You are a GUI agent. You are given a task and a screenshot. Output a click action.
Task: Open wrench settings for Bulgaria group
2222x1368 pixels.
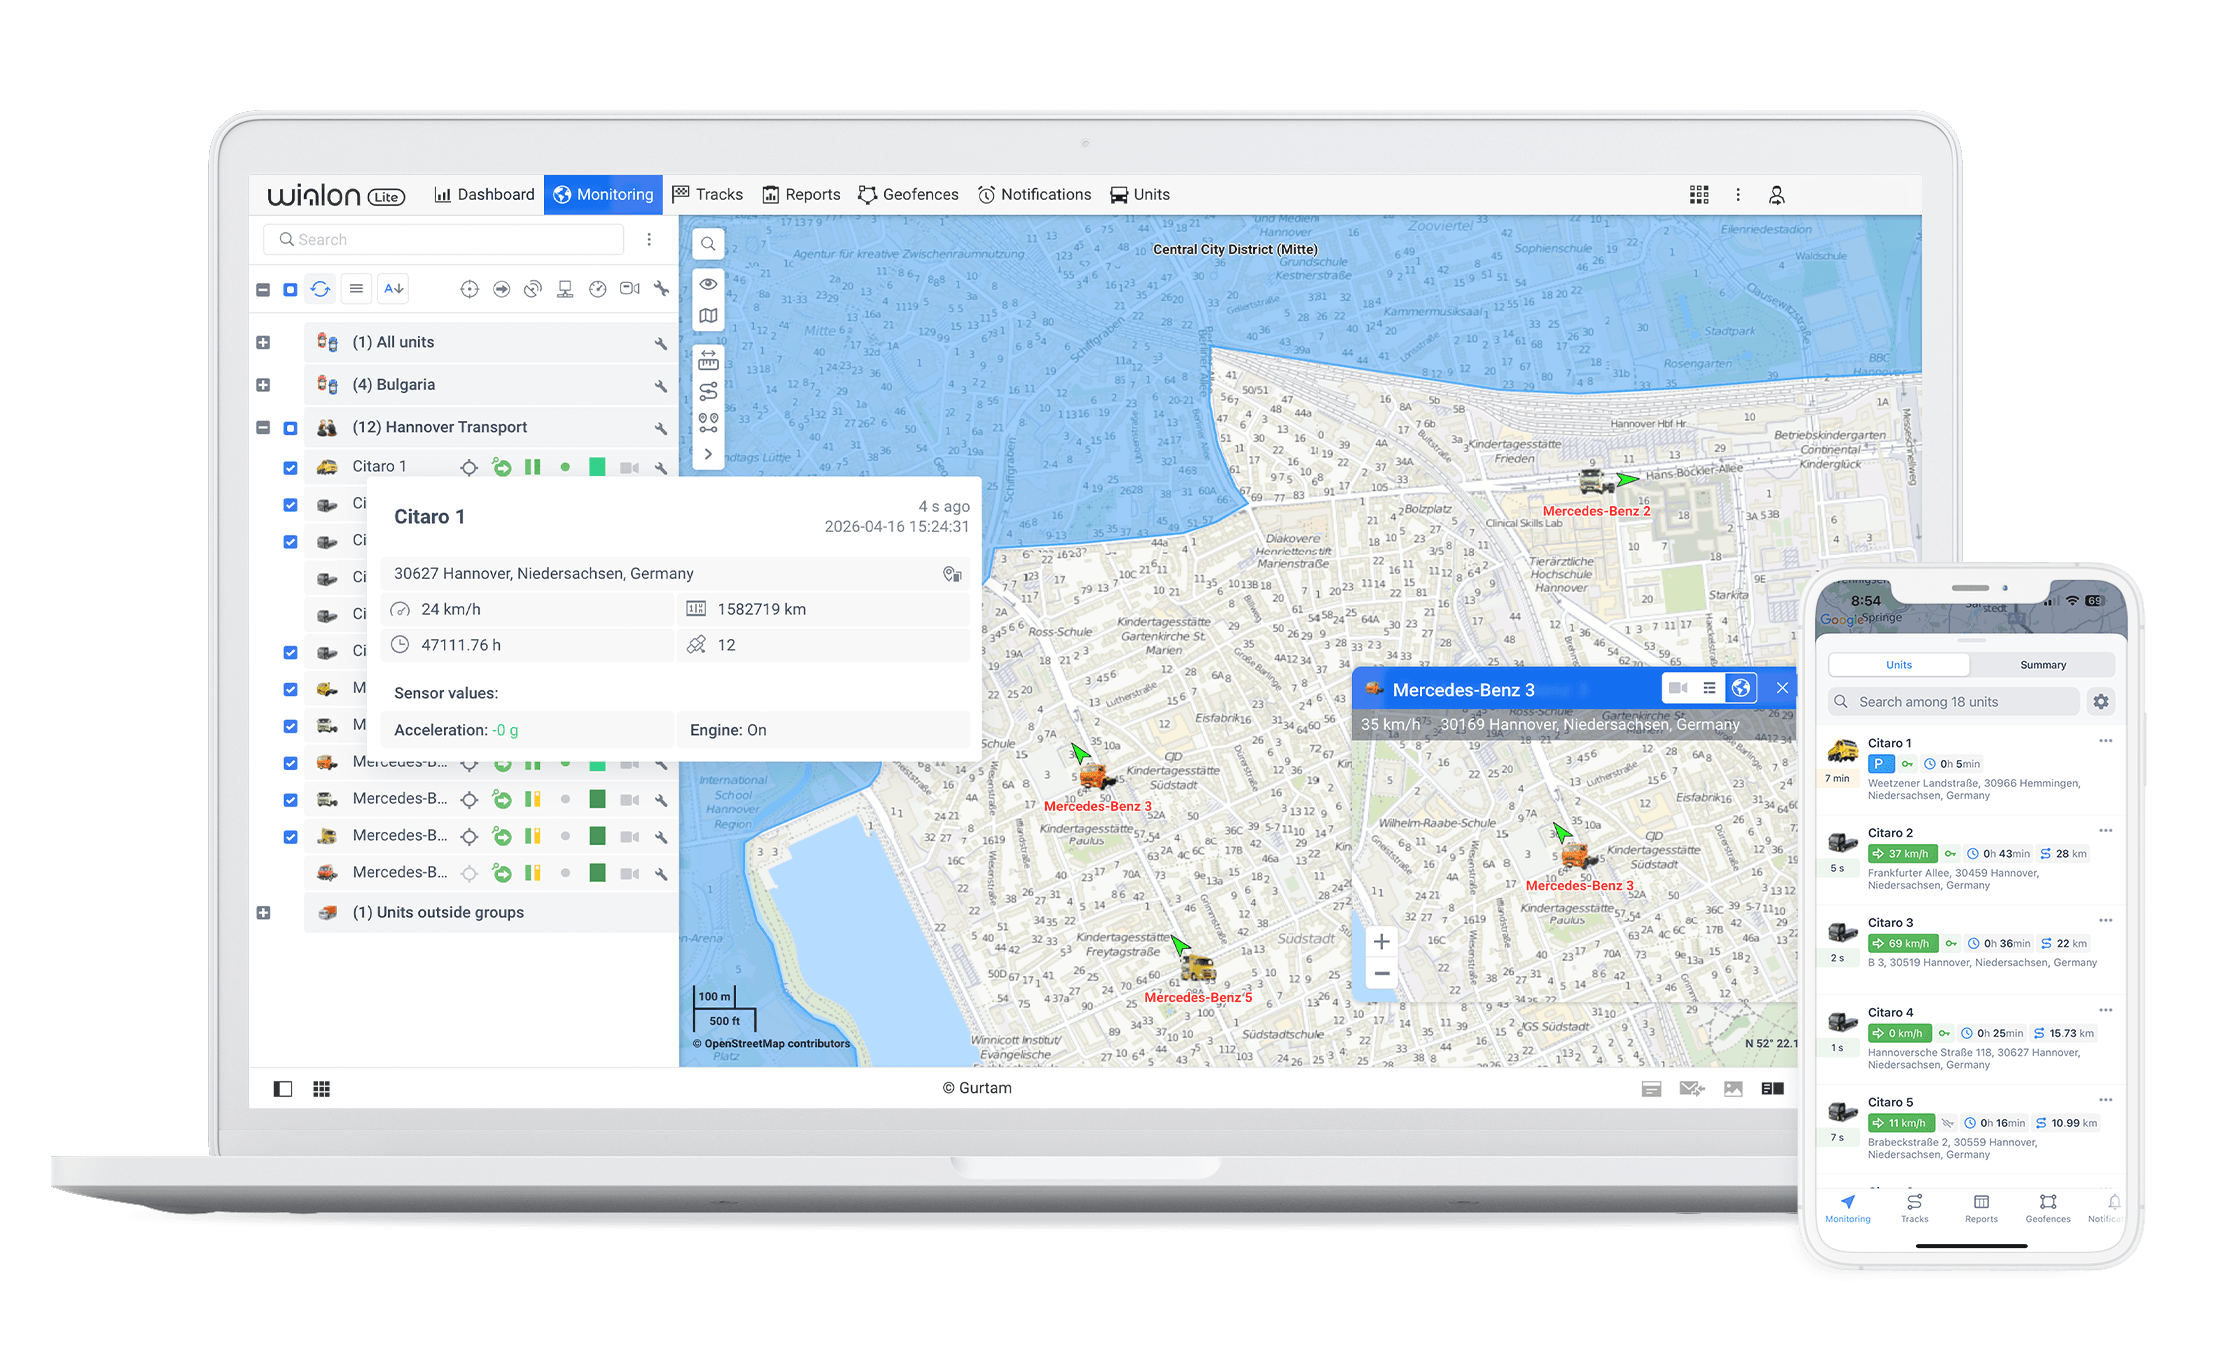(661, 386)
